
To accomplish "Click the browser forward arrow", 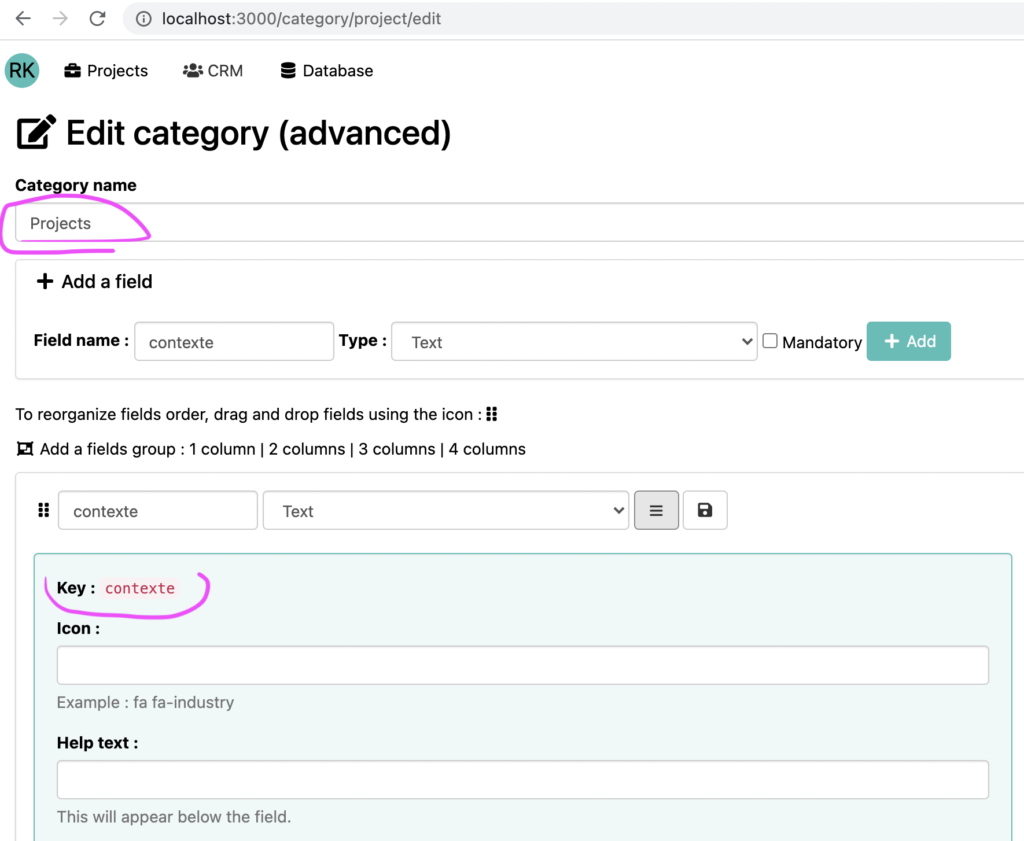I will click(60, 18).
